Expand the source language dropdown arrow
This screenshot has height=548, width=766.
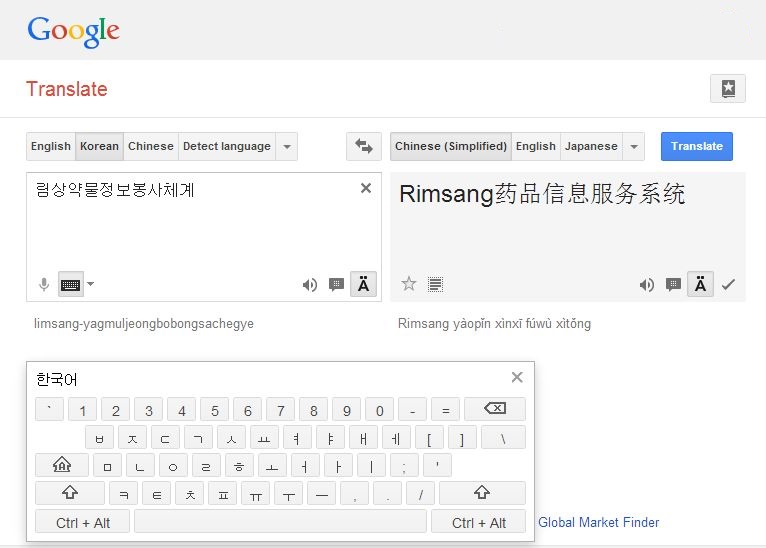(x=287, y=146)
